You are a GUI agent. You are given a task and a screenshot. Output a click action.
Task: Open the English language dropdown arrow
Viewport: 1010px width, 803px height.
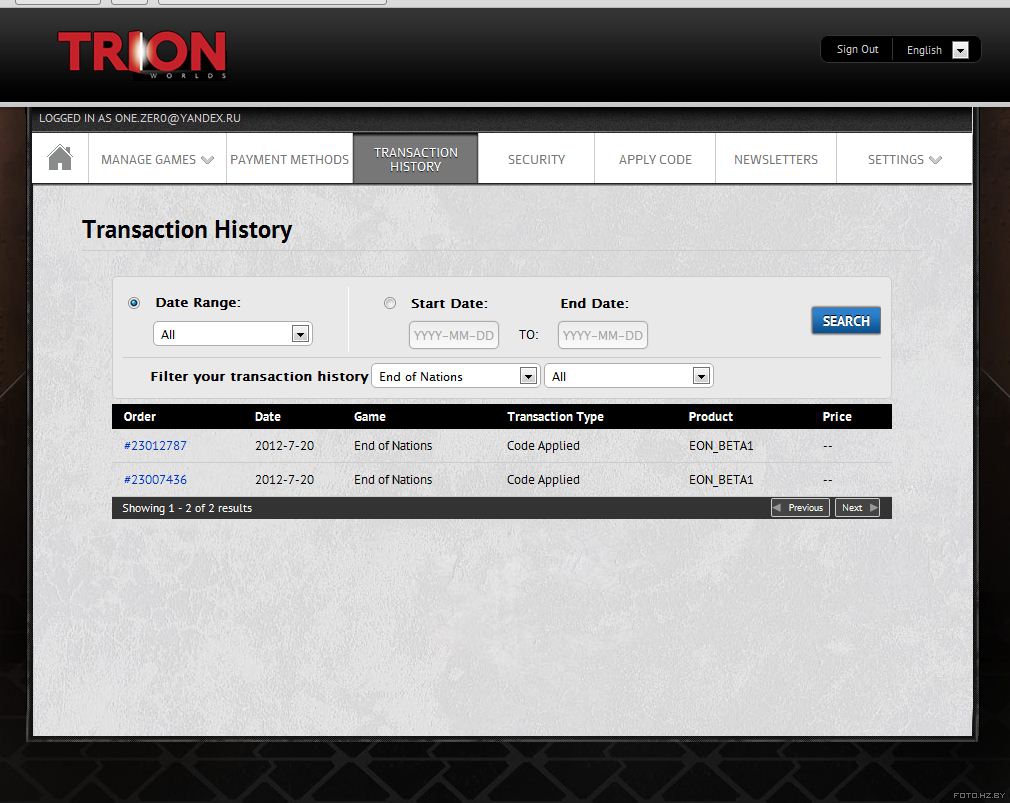(960, 50)
